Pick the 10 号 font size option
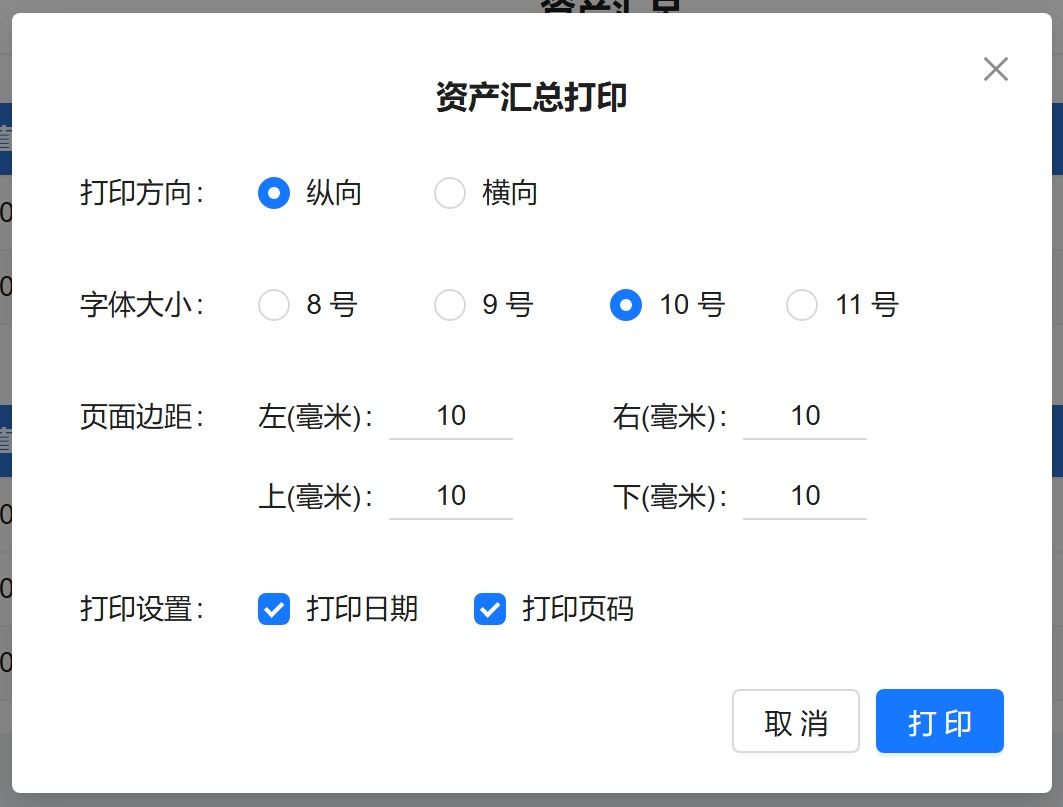 (x=626, y=305)
